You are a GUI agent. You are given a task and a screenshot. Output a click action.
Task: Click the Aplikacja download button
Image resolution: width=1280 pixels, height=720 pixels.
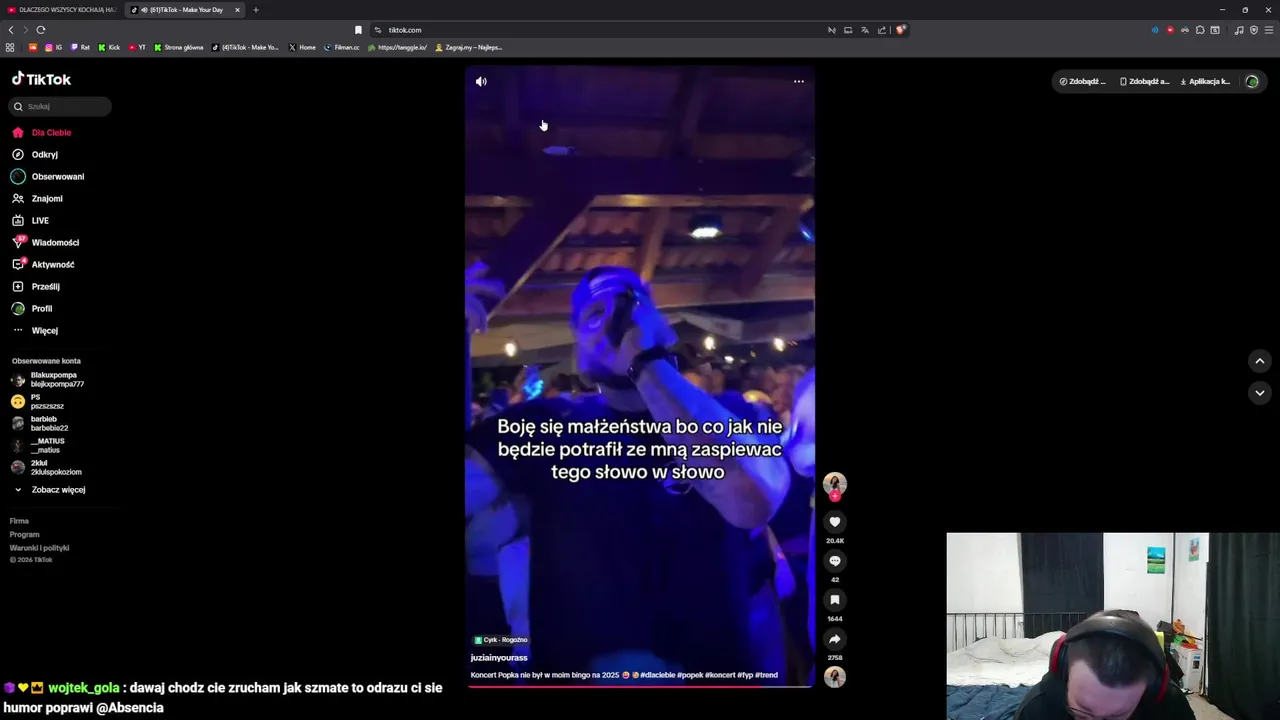(1206, 81)
